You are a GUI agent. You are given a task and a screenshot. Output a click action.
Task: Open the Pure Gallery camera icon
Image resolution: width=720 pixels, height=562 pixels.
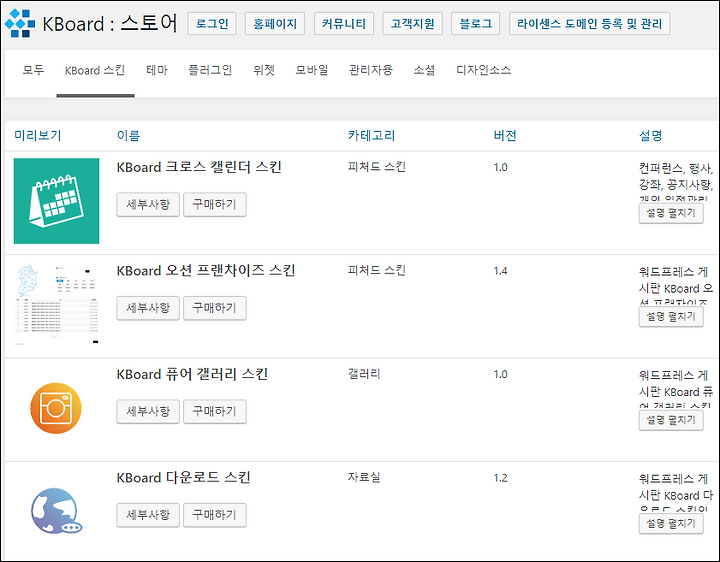pos(56,408)
